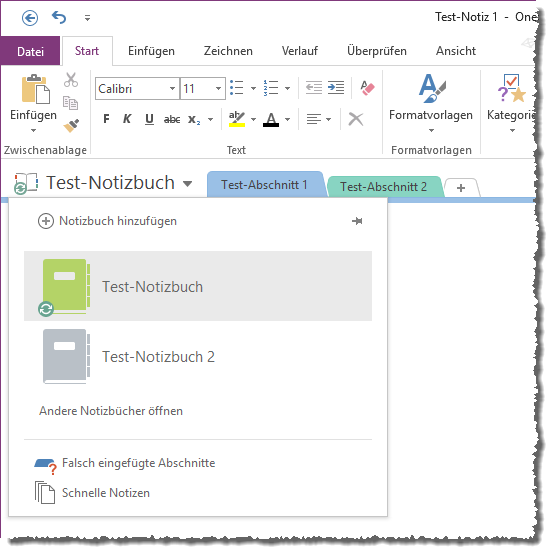Viewport: 554px width, 555px height.
Task: Apply bullet list formatting
Action: [x=236, y=88]
